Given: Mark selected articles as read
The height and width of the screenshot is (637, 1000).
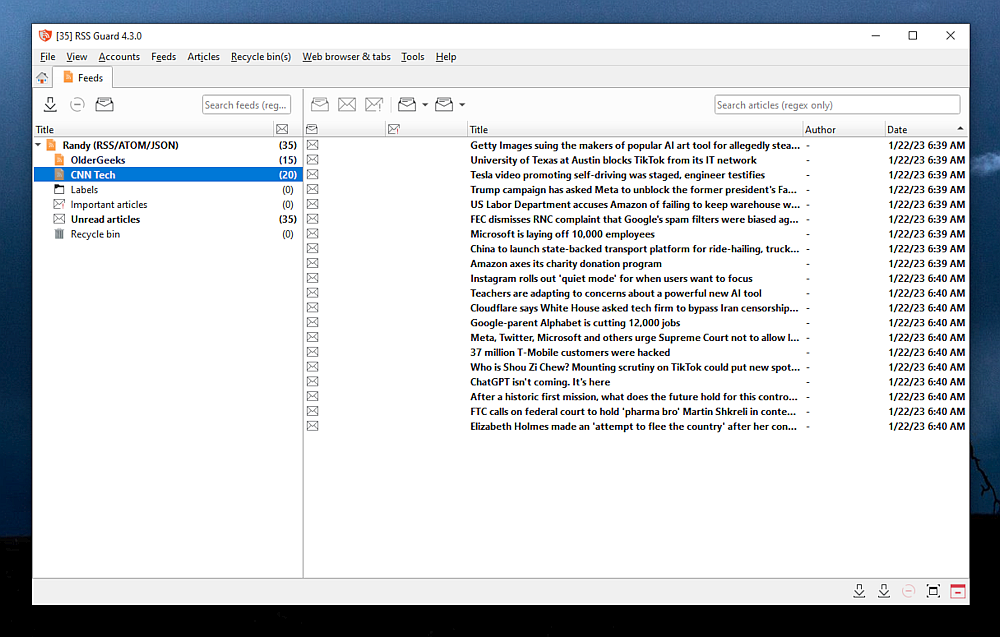Looking at the screenshot, I should [320, 105].
